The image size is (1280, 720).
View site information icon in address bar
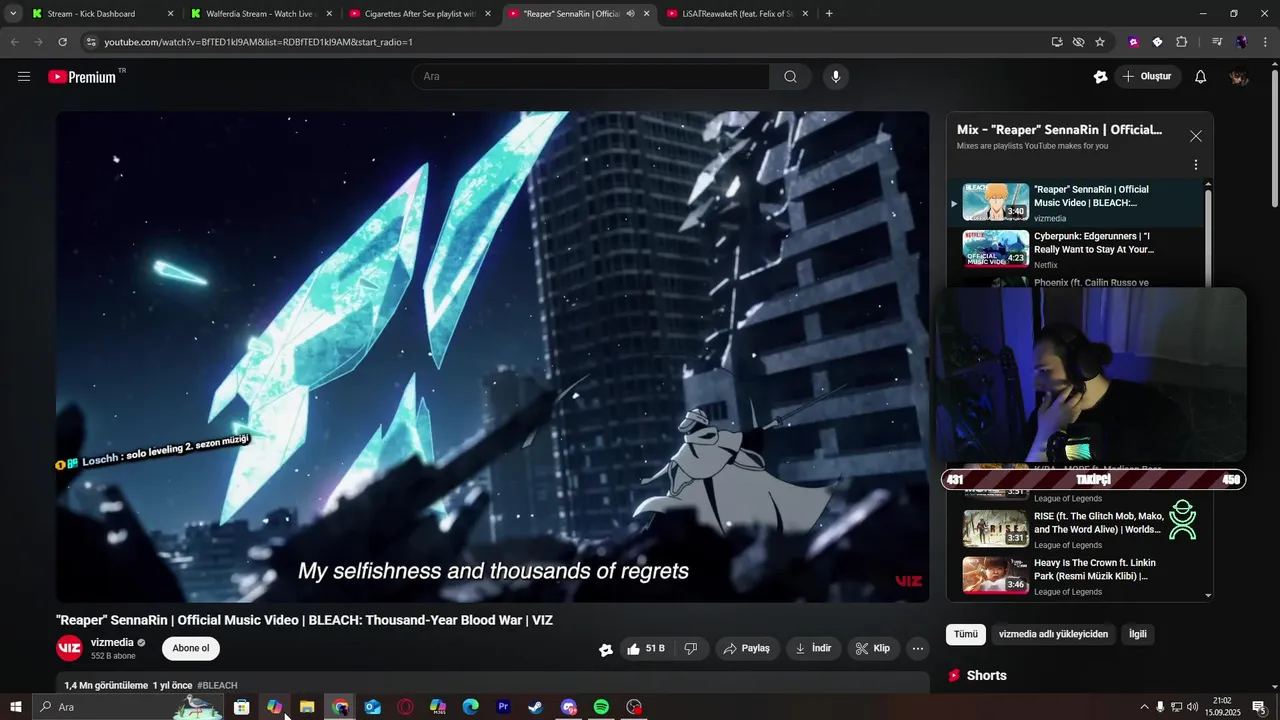(x=91, y=42)
